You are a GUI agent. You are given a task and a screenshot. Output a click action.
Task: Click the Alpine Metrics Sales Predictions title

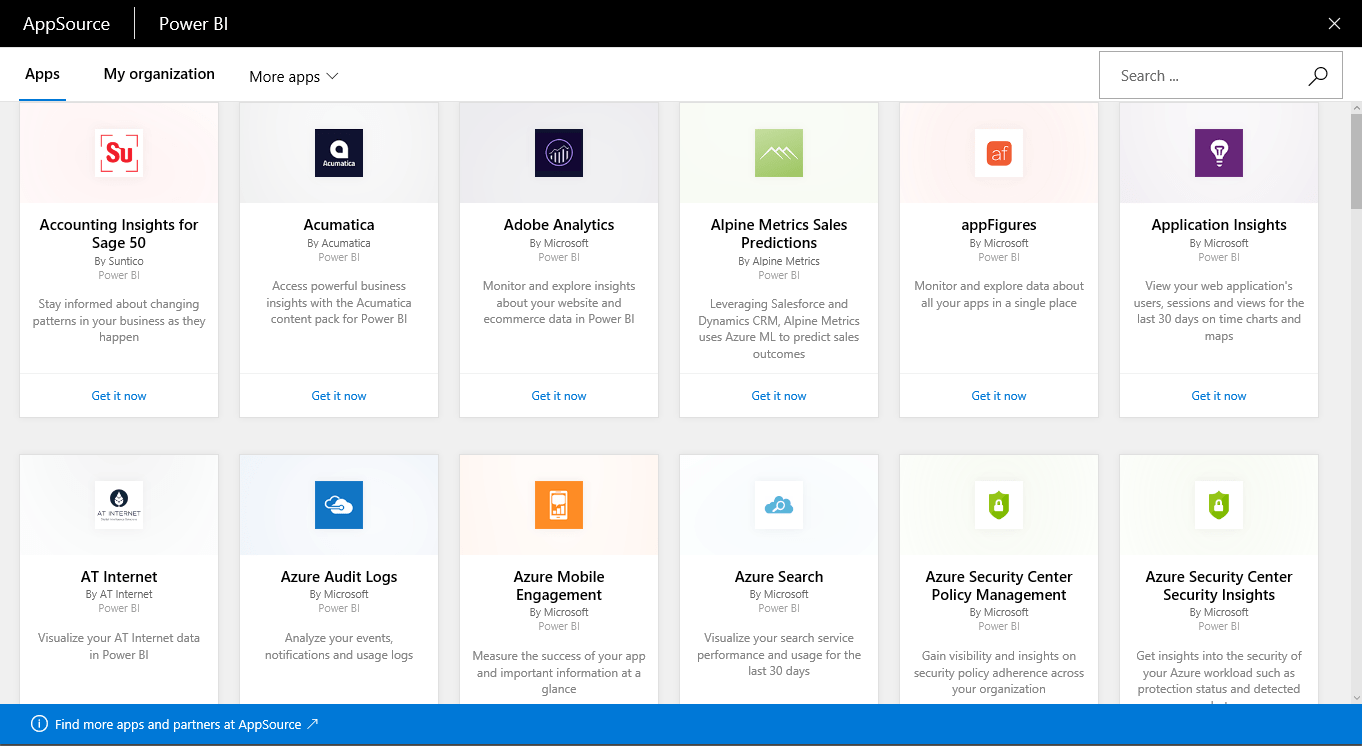(779, 234)
